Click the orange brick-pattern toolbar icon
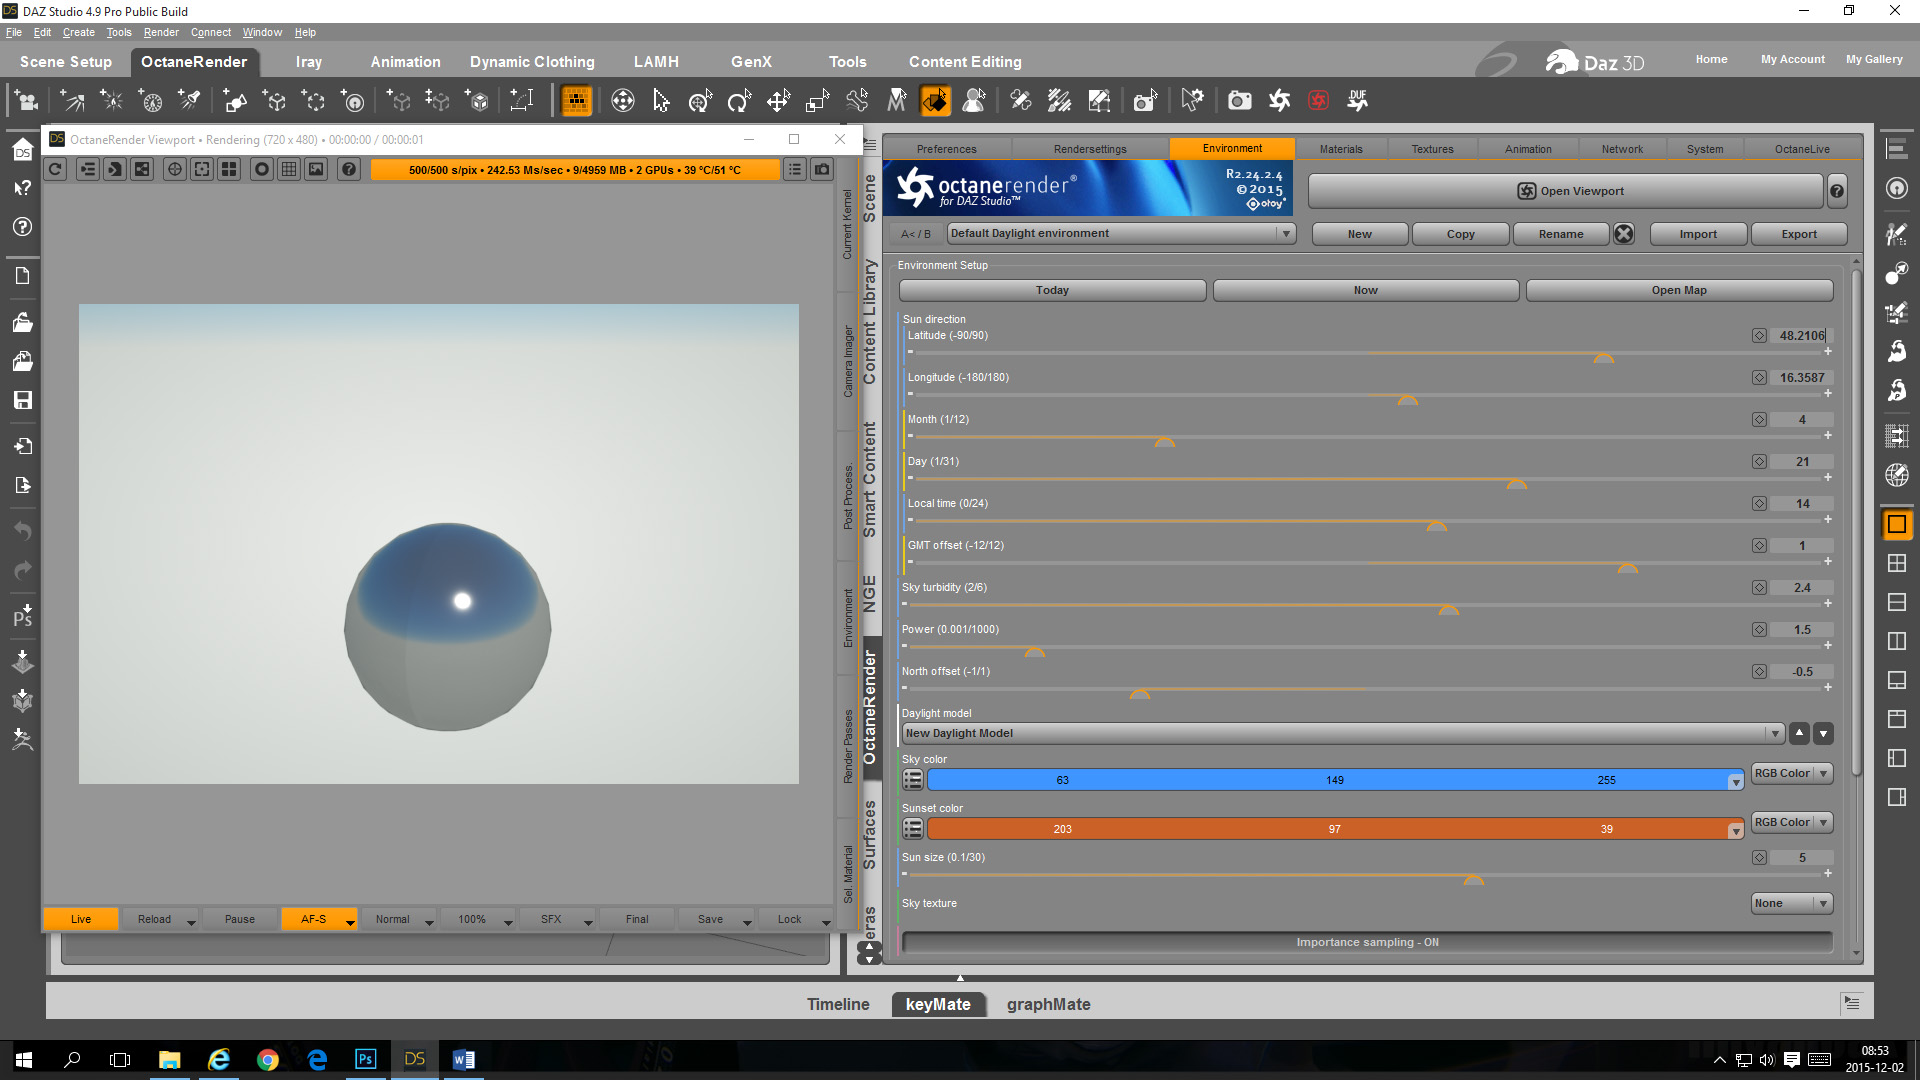Image resolution: width=1920 pixels, height=1080 pixels. click(x=576, y=100)
